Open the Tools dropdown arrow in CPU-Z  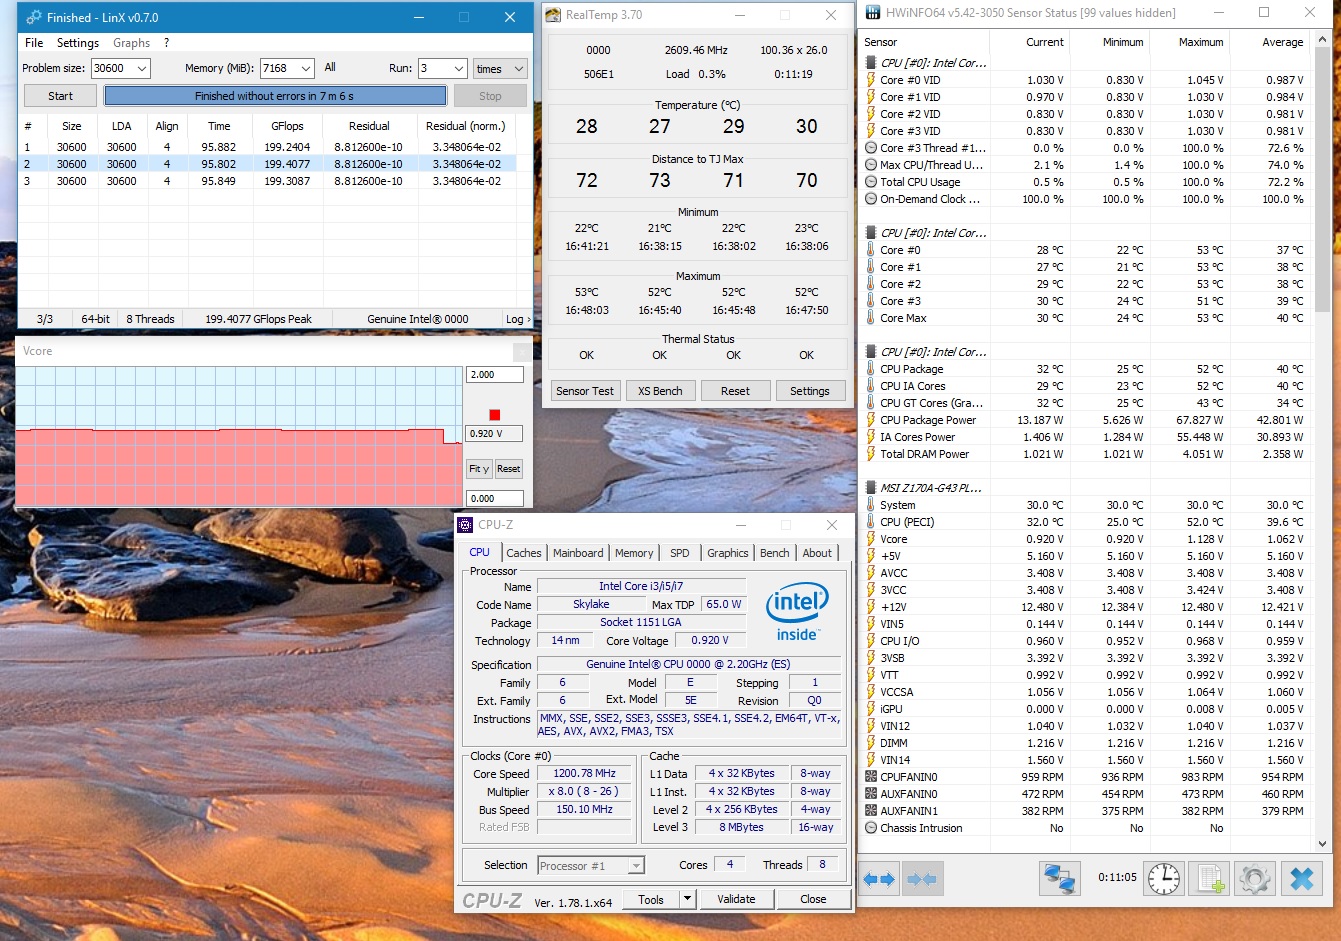[x=687, y=899]
